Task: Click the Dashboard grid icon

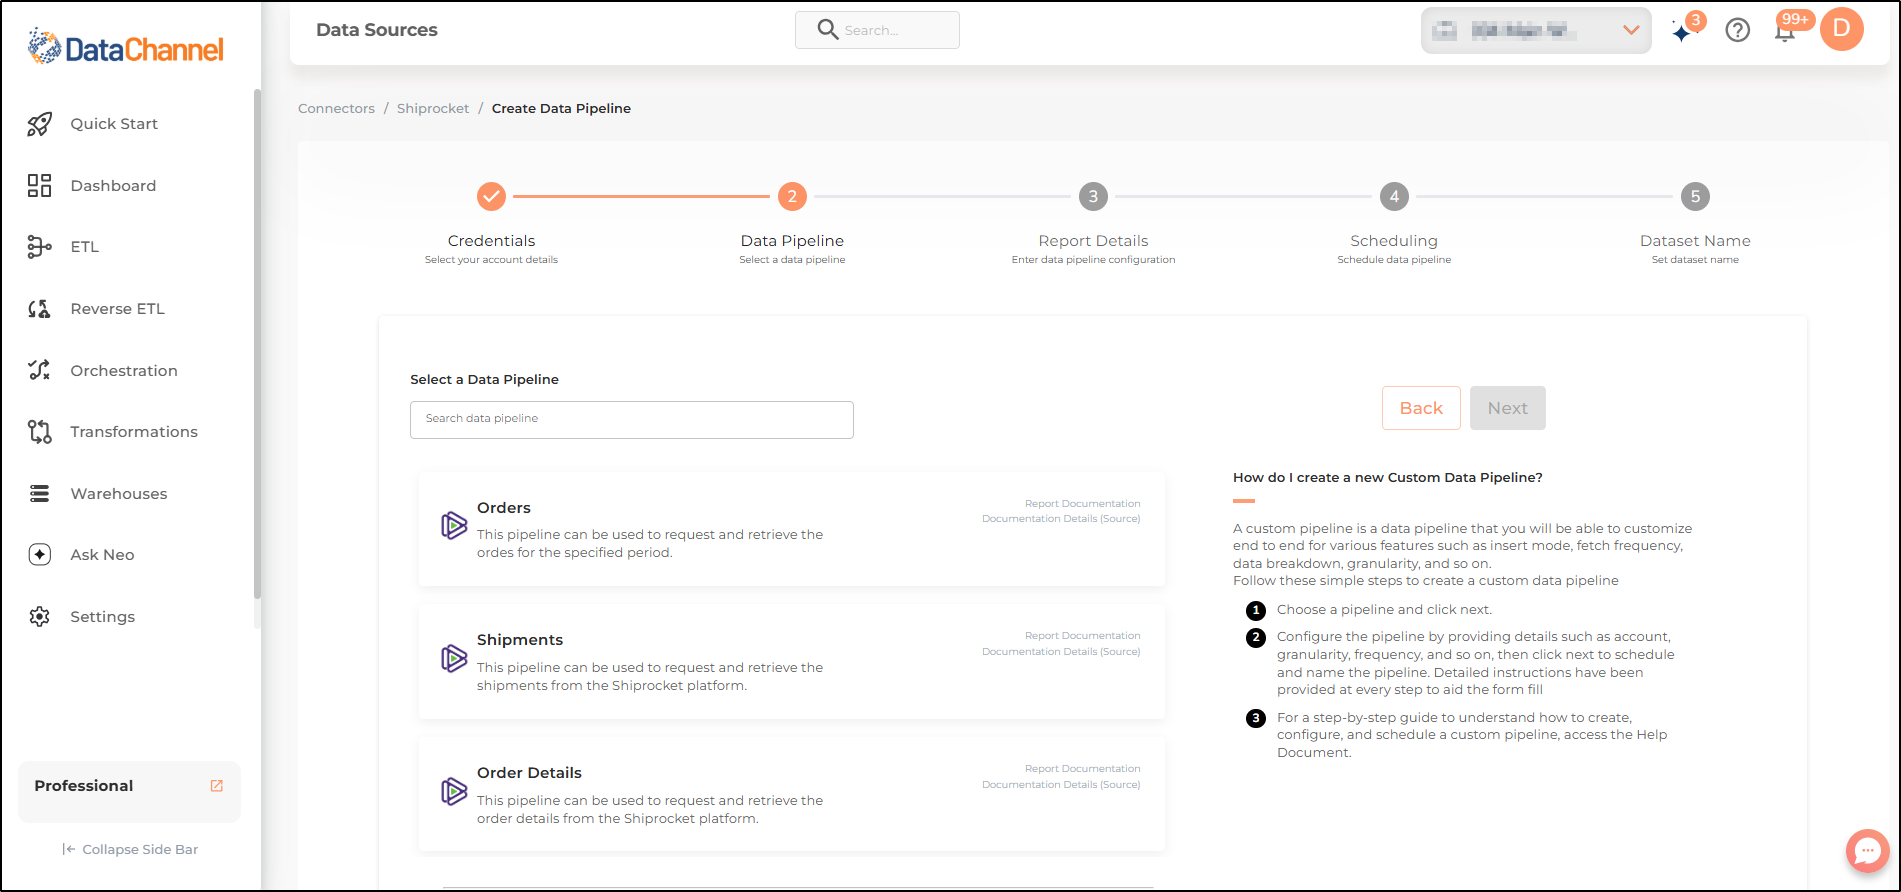Action: 39,185
